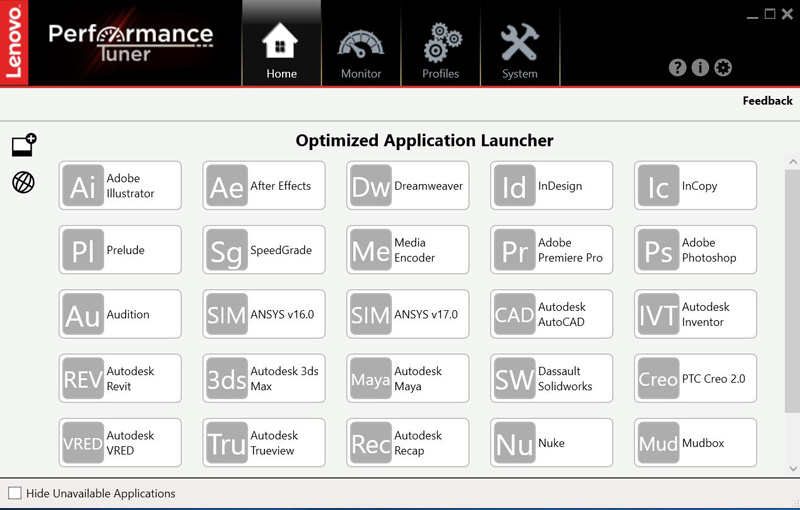
Task: Open Autodesk Inventor tile
Action: (695, 314)
